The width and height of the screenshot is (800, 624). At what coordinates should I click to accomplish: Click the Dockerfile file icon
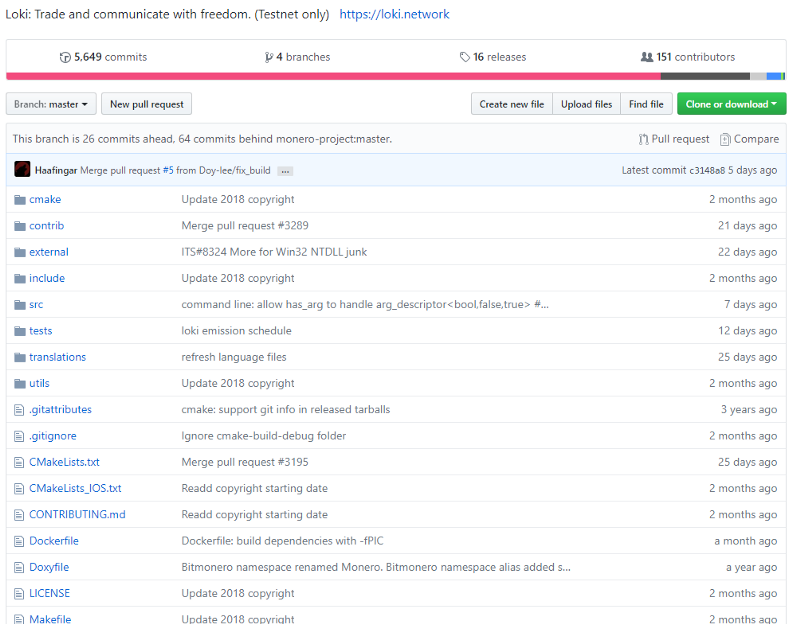pos(19,541)
